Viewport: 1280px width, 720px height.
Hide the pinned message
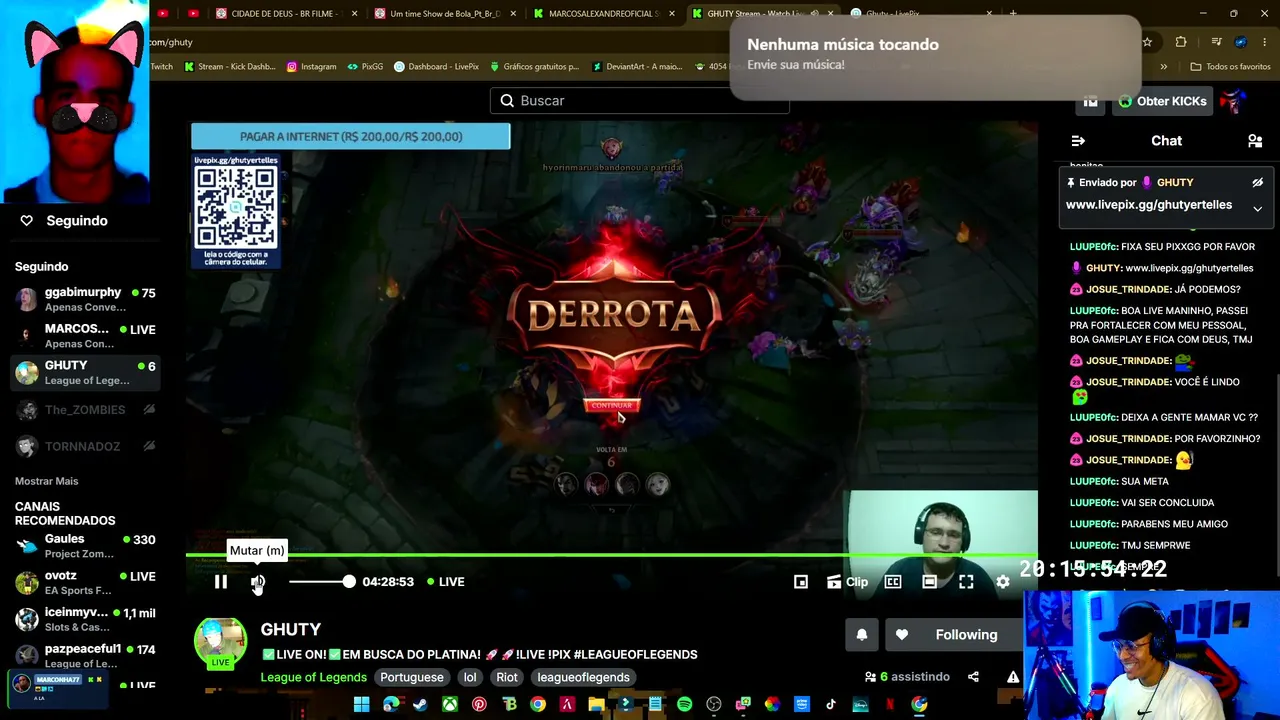1258,183
